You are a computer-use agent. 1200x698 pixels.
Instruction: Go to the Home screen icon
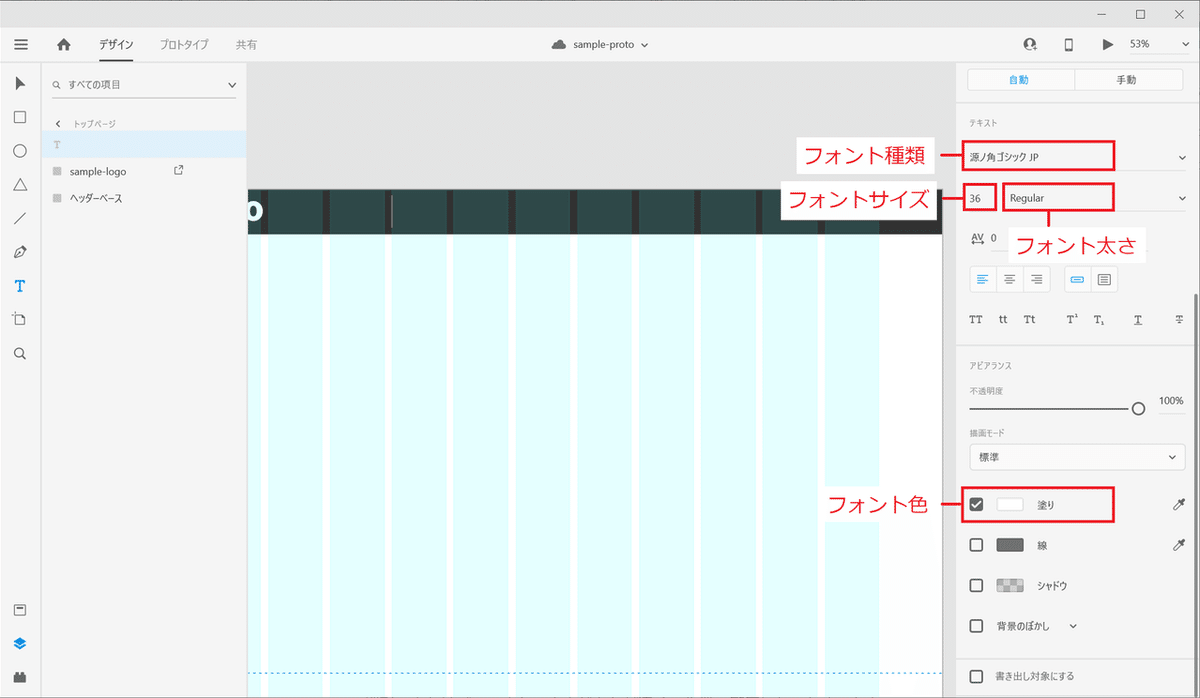point(64,45)
